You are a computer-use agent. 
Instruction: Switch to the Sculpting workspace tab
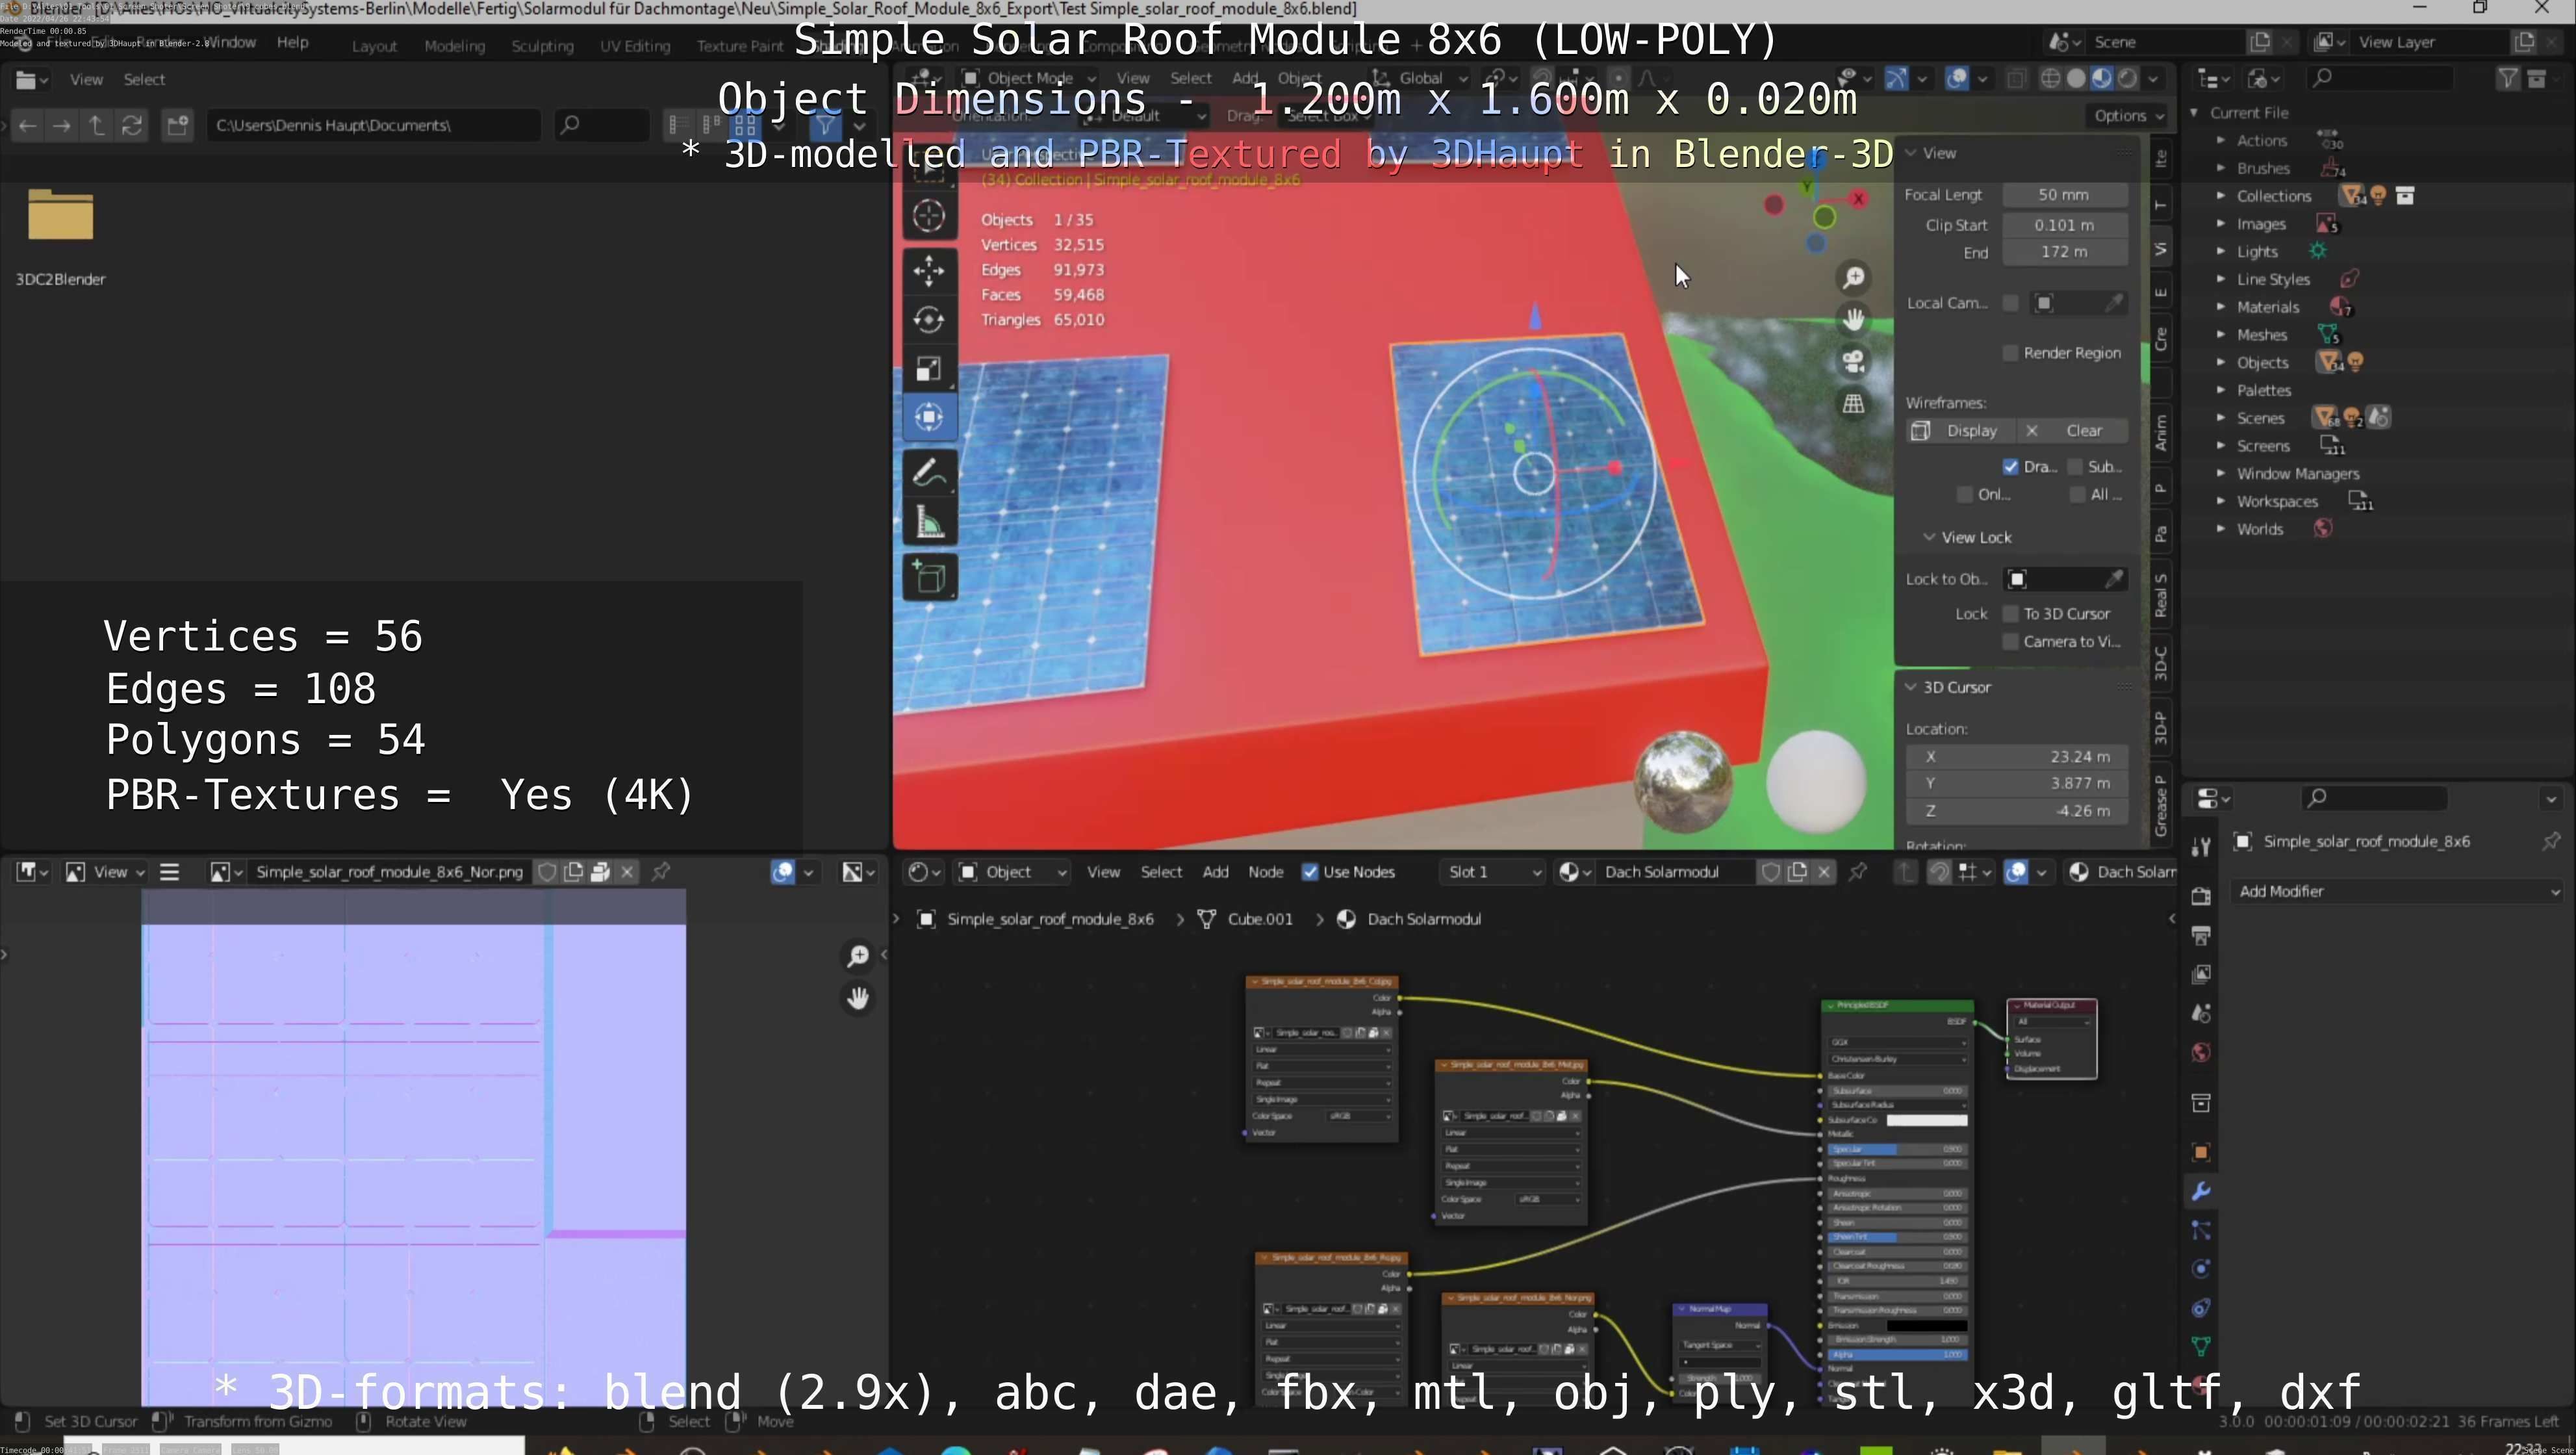pyautogui.click(x=542, y=46)
